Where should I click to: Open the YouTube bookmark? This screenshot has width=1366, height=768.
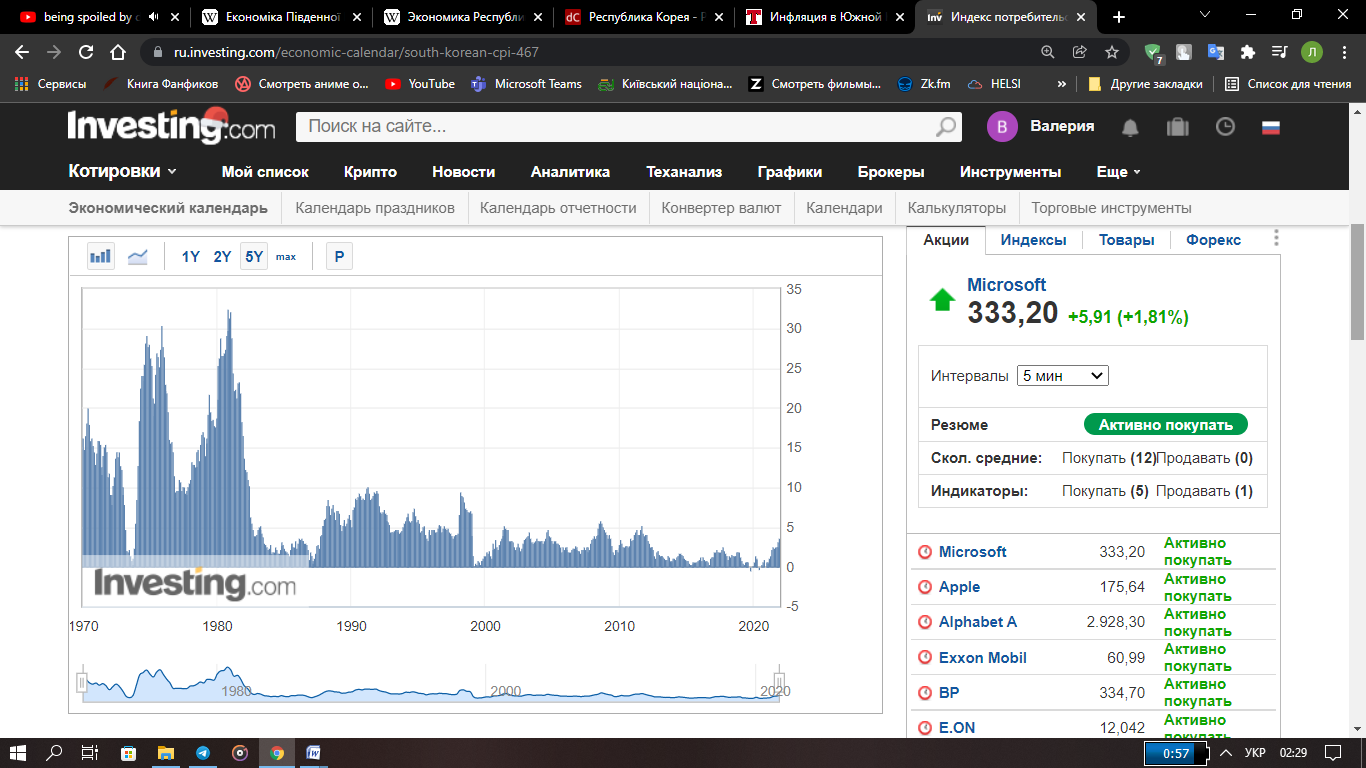pyautogui.click(x=419, y=84)
